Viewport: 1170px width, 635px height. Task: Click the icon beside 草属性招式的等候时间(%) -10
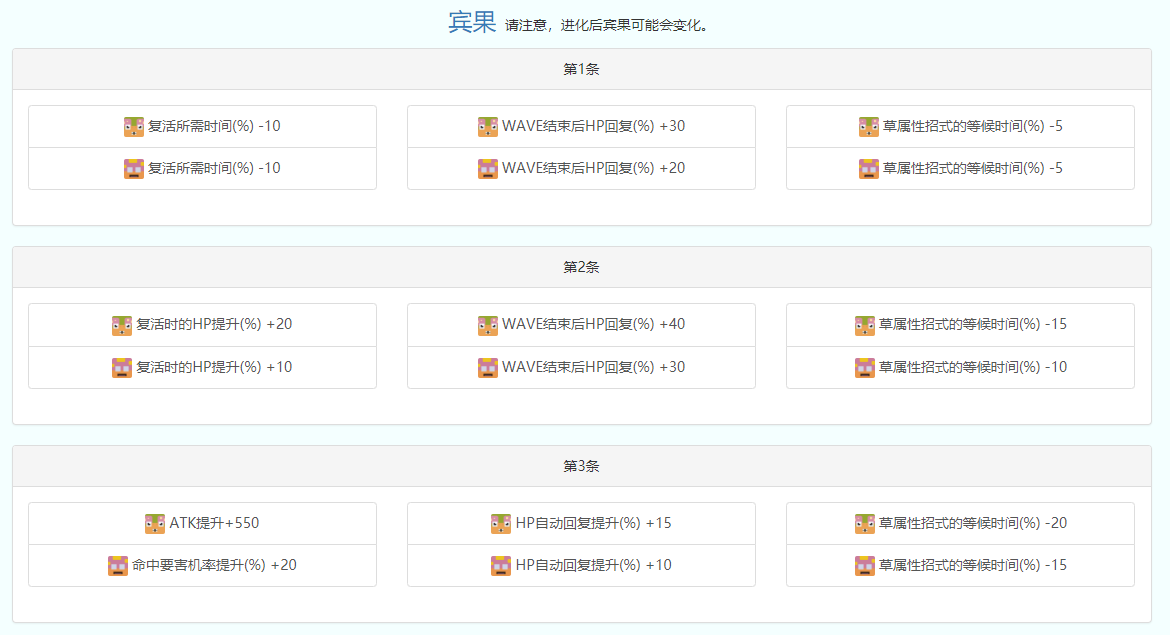click(x=865, y=368)
